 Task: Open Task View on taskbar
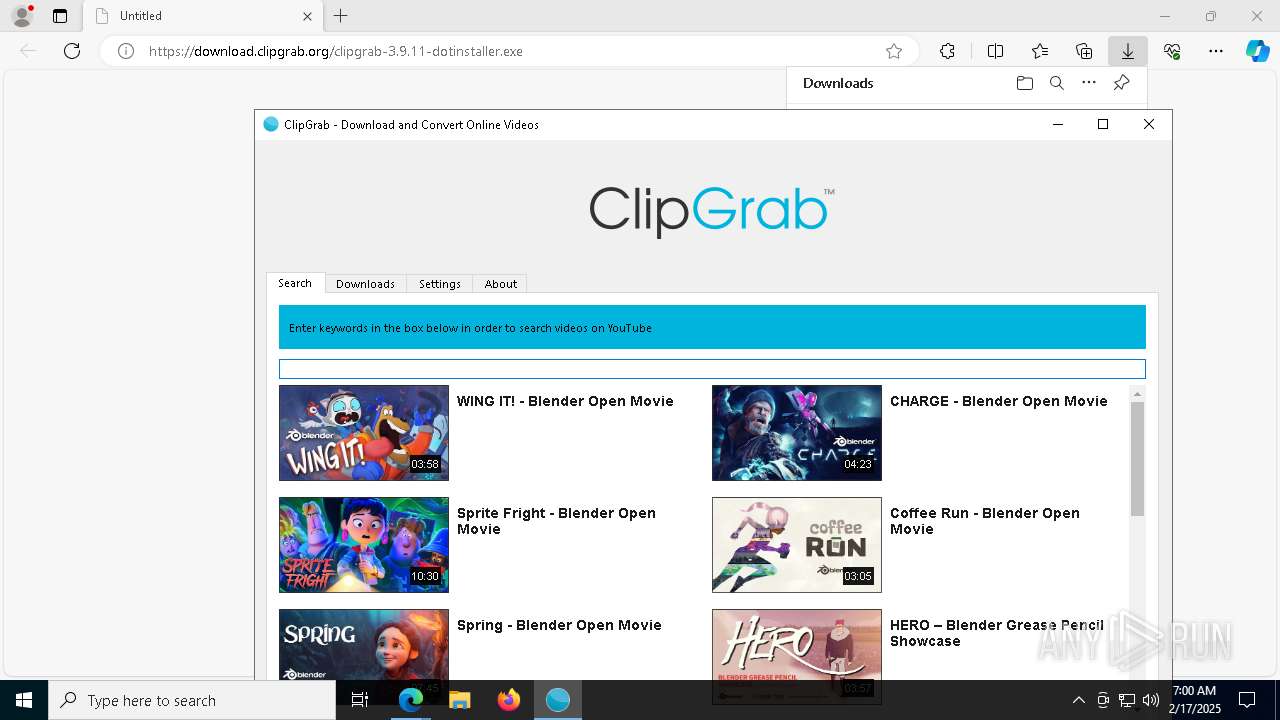pyautogui.click(x=361, y=700)
